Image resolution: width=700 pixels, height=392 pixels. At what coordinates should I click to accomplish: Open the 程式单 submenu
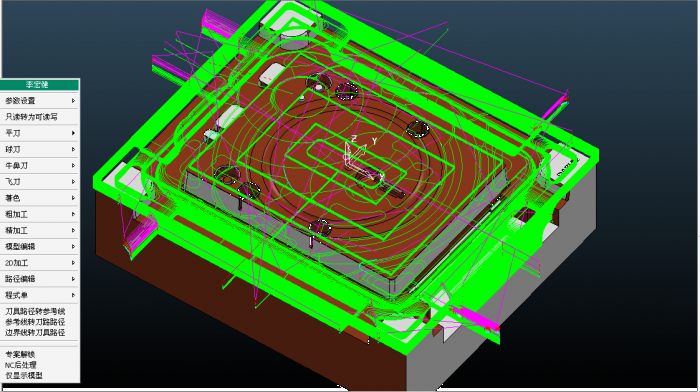pyautogui.click(x=39, y=295)
